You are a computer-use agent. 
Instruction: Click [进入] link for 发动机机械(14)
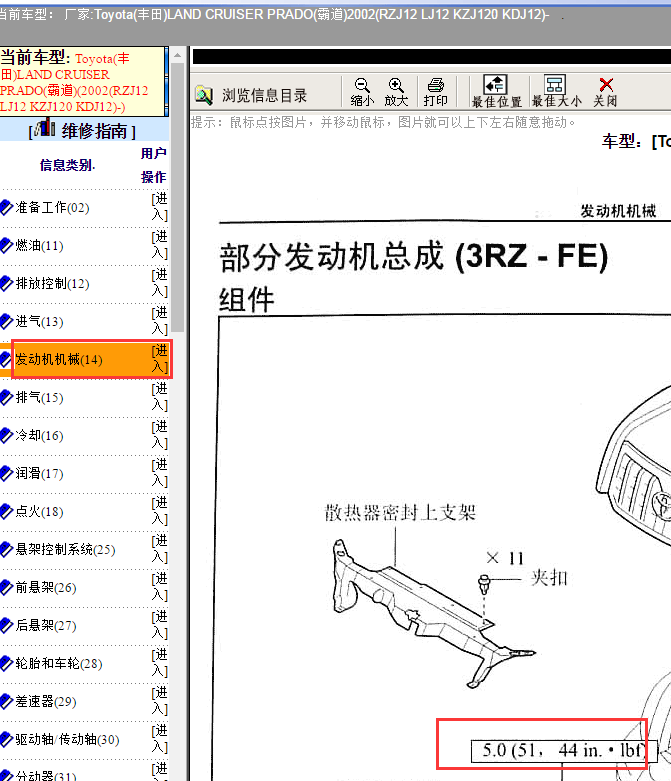pos(159,359)
